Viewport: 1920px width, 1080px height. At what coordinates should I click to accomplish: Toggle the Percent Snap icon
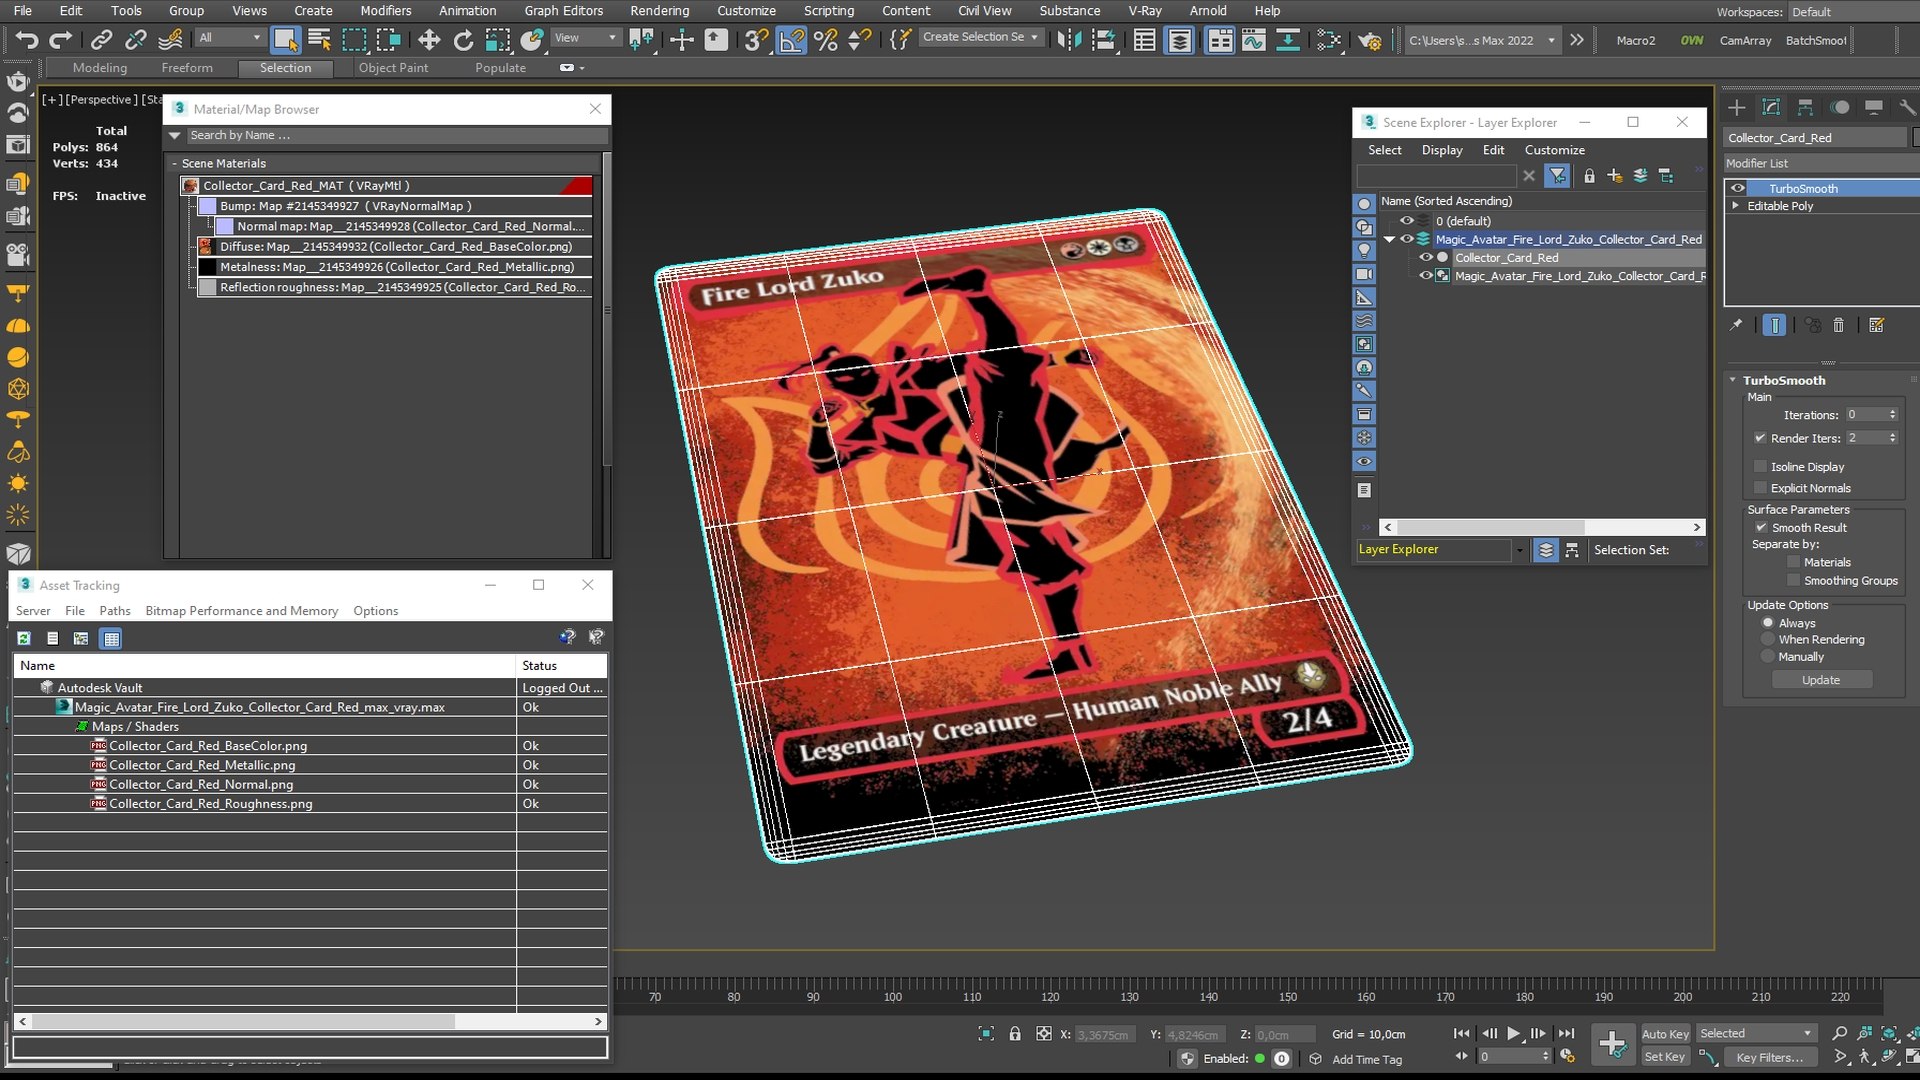[x=826, y=40]
